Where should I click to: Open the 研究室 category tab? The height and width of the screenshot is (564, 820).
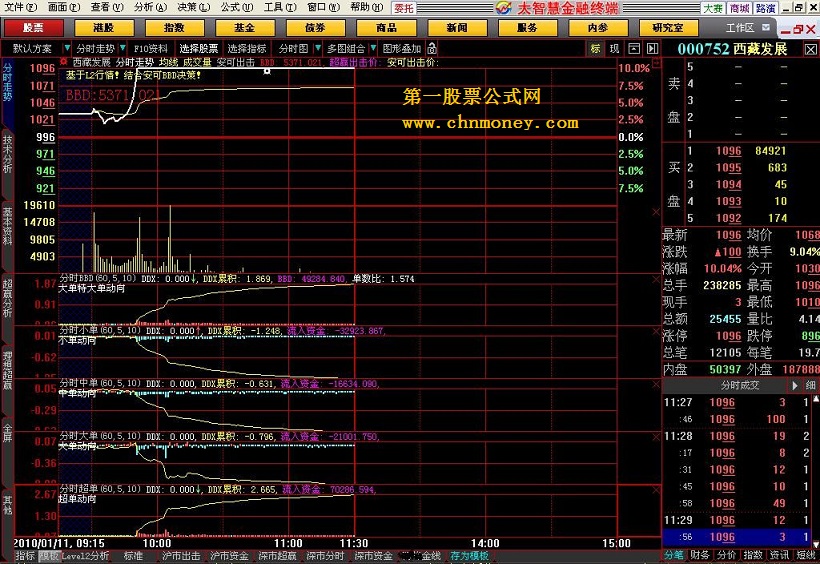tap(668, 28)
